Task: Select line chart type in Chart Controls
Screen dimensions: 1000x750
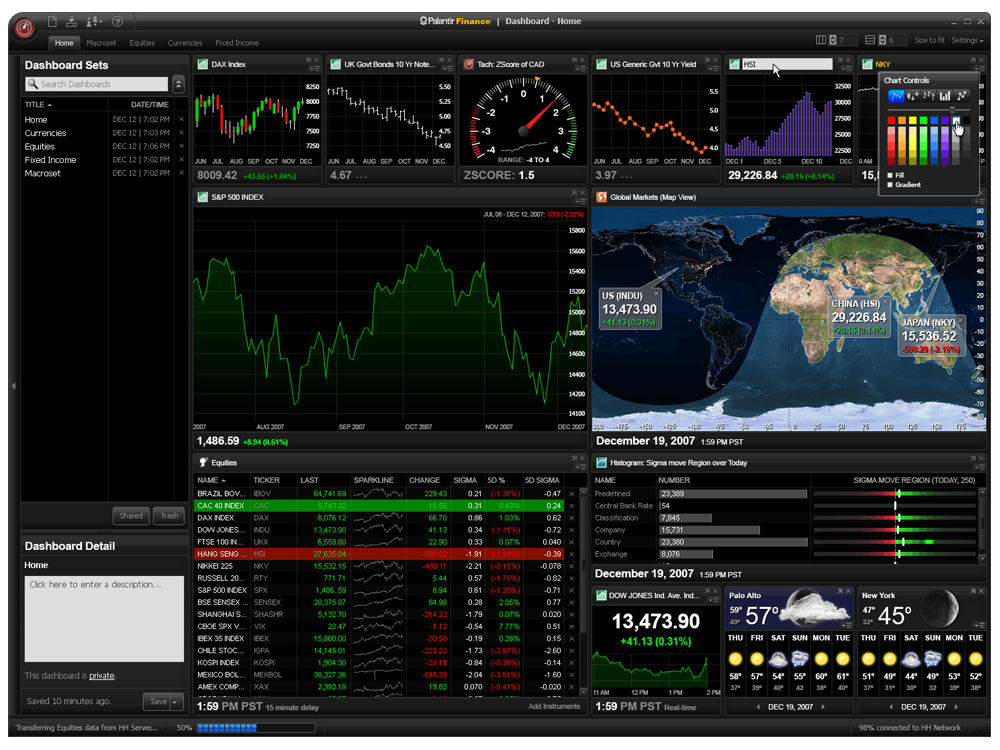Action: pos(896,96)
